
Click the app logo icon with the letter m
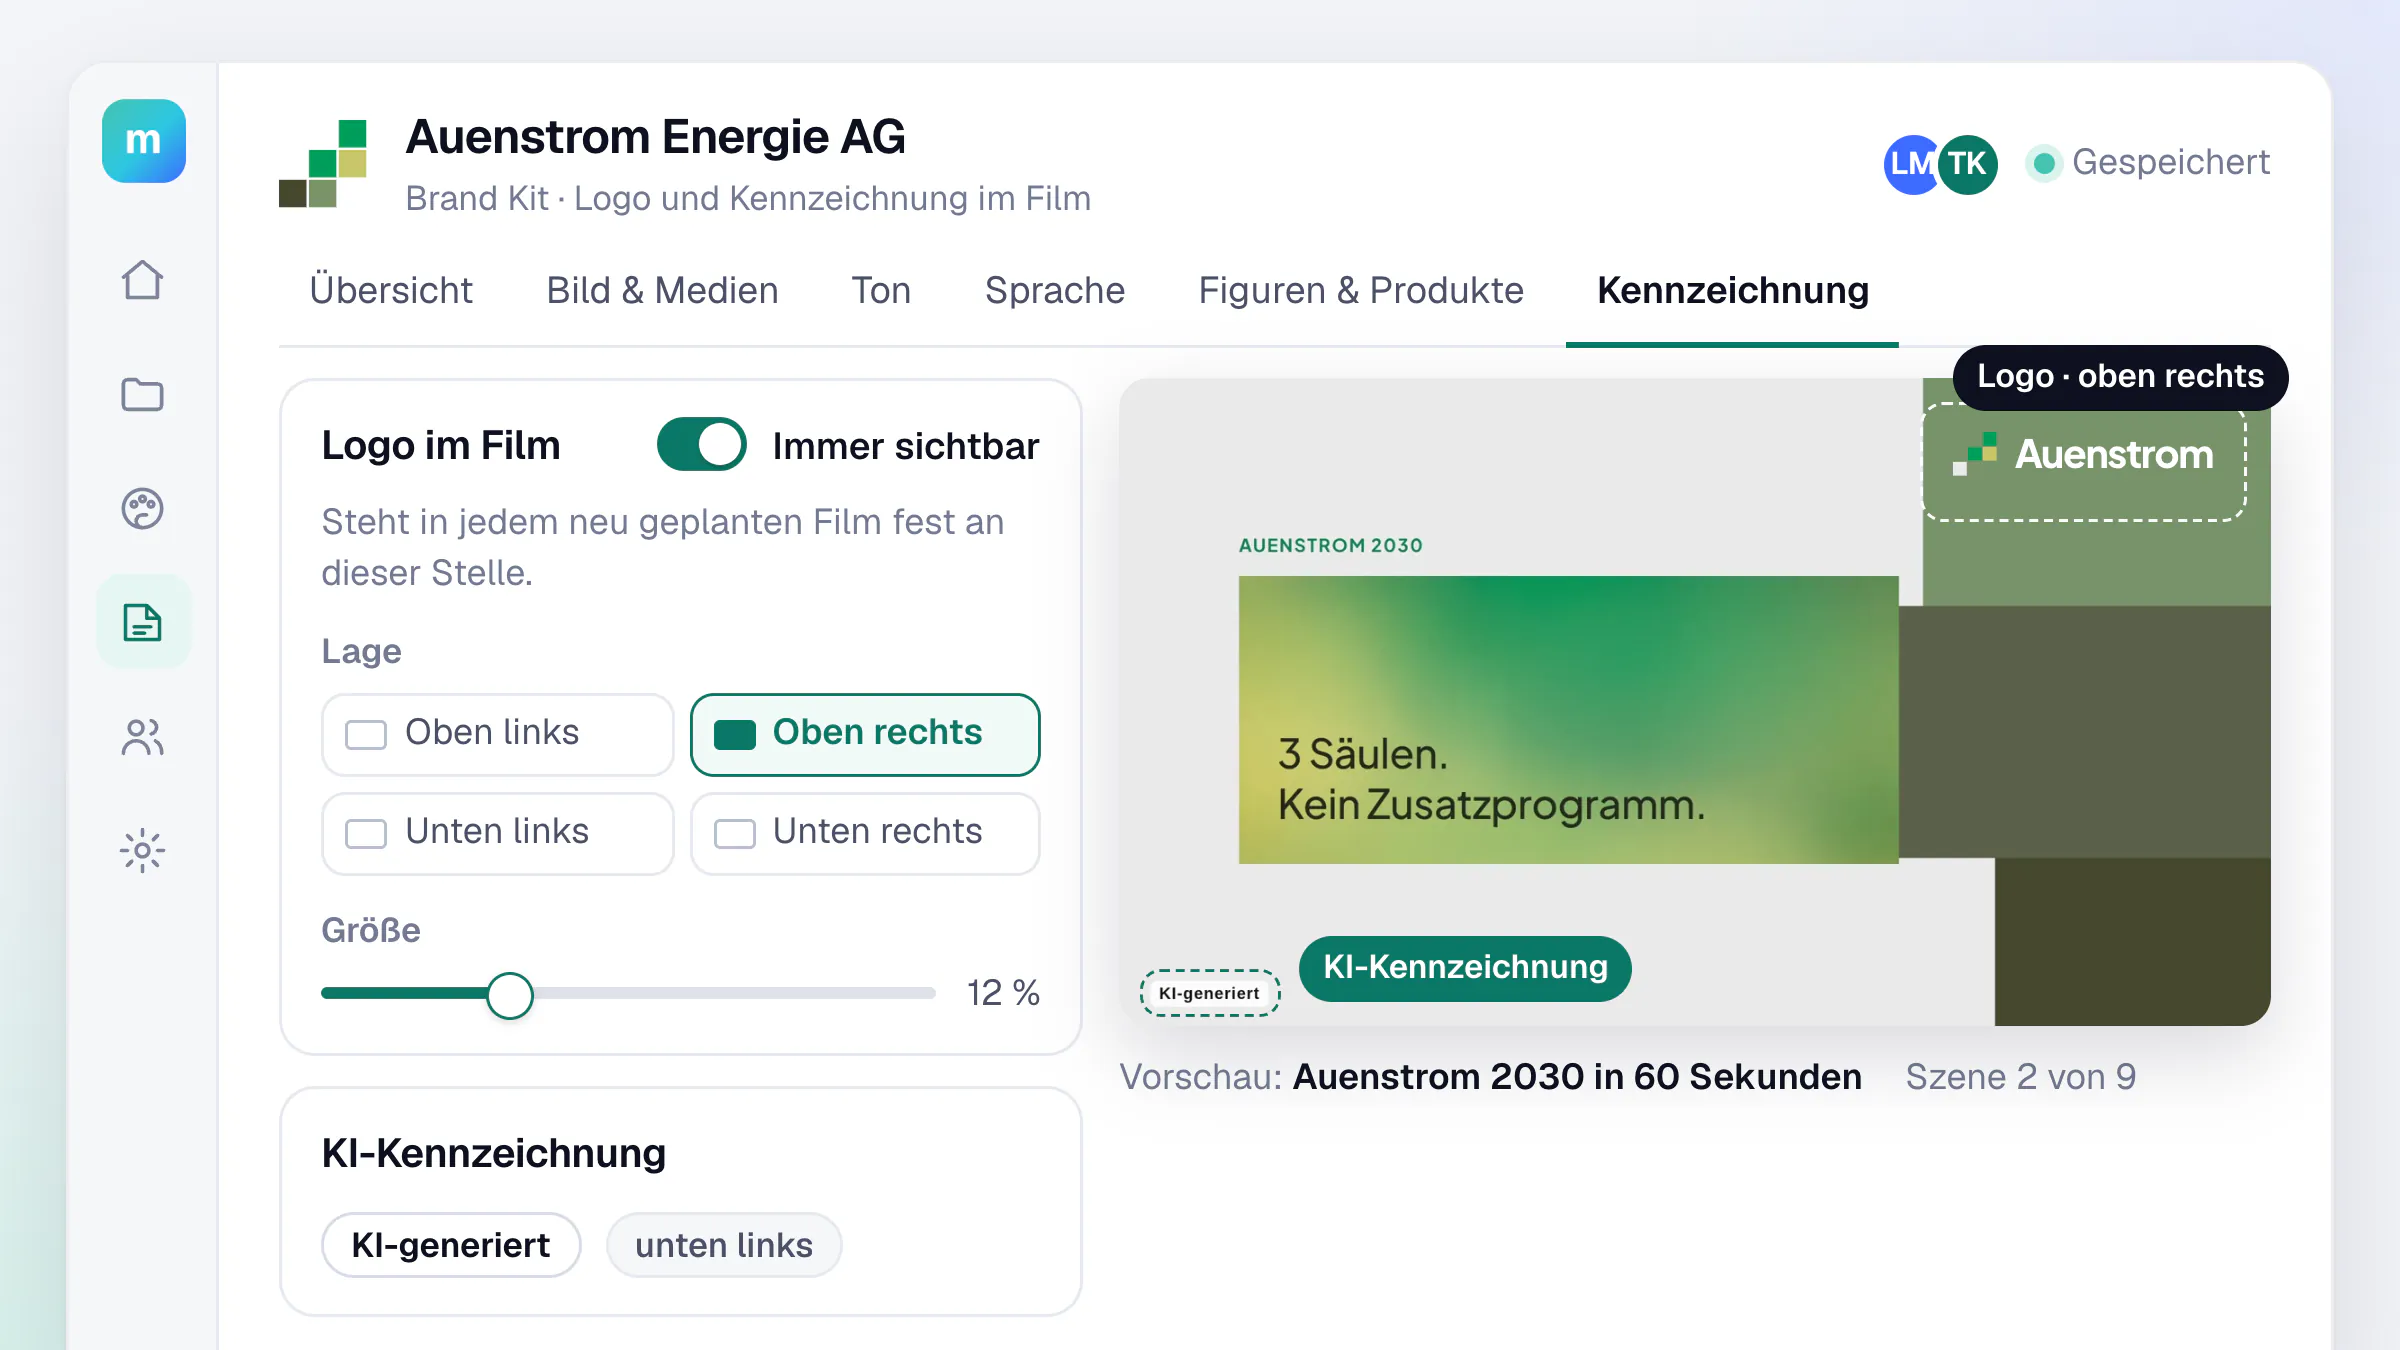pyautogui.click(x=143, y=141)
